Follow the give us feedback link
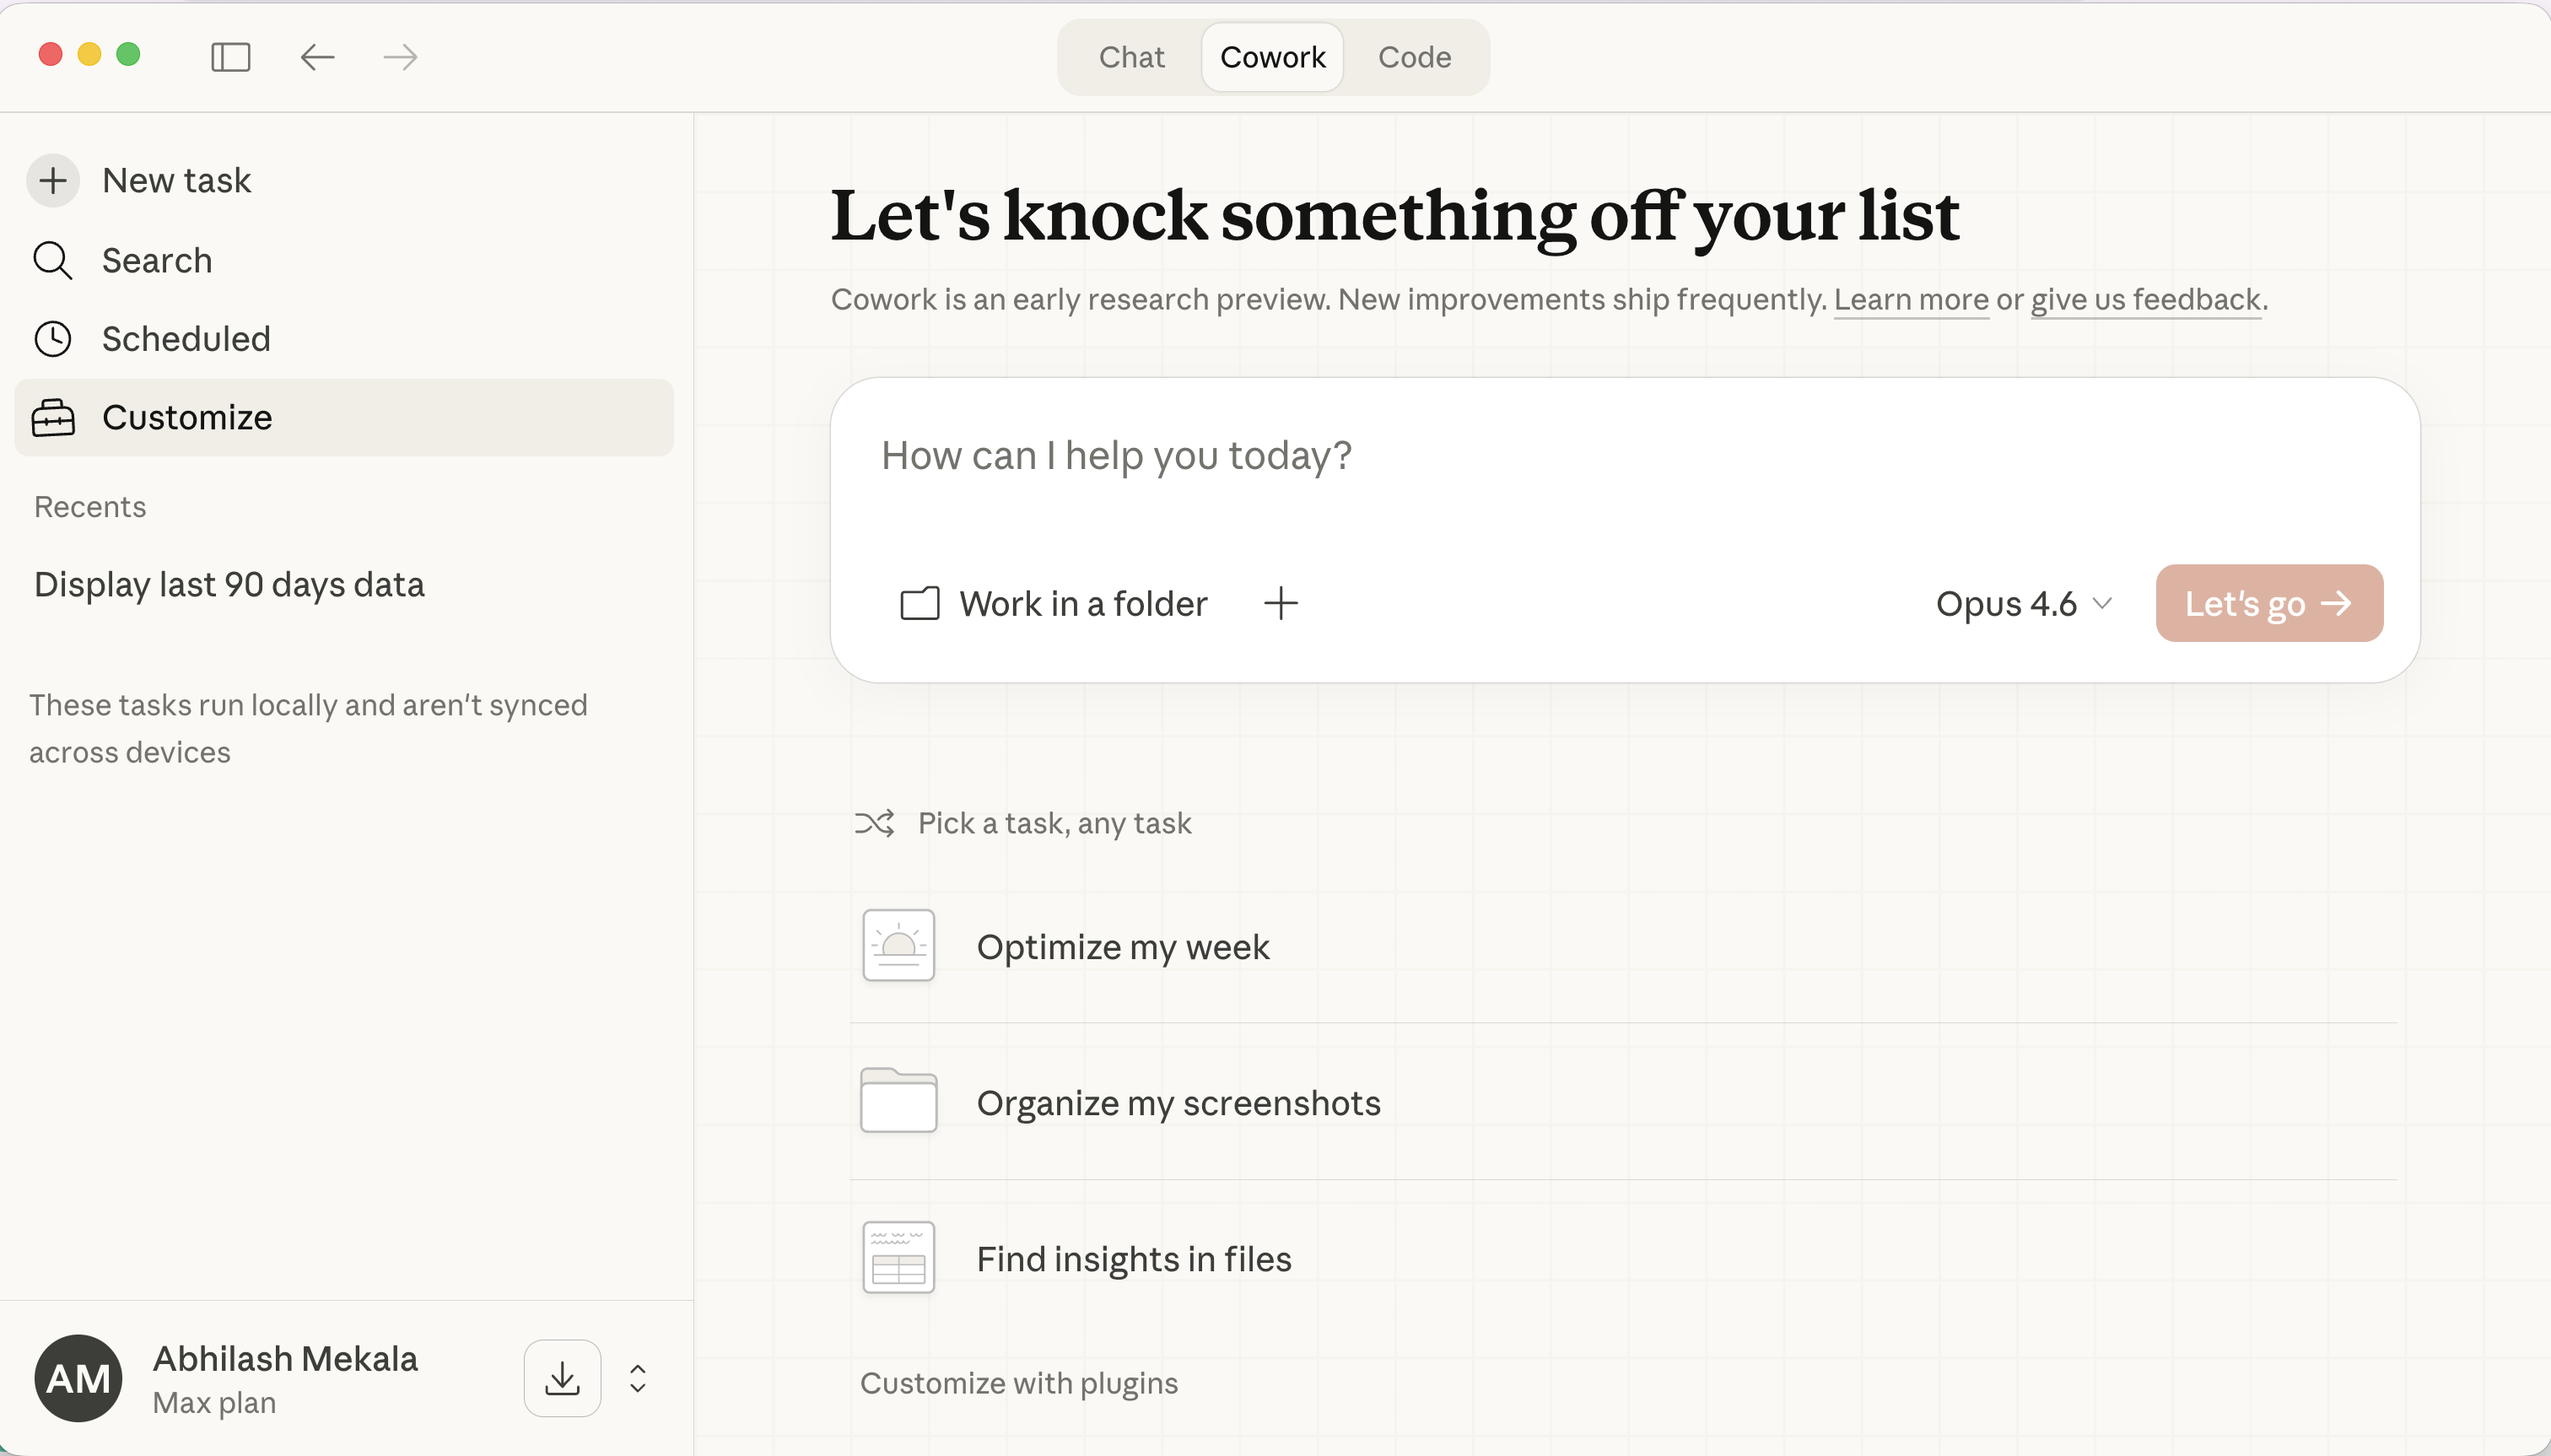The height and width of the screenshot is (1456, 2551). click(2145, 300)
